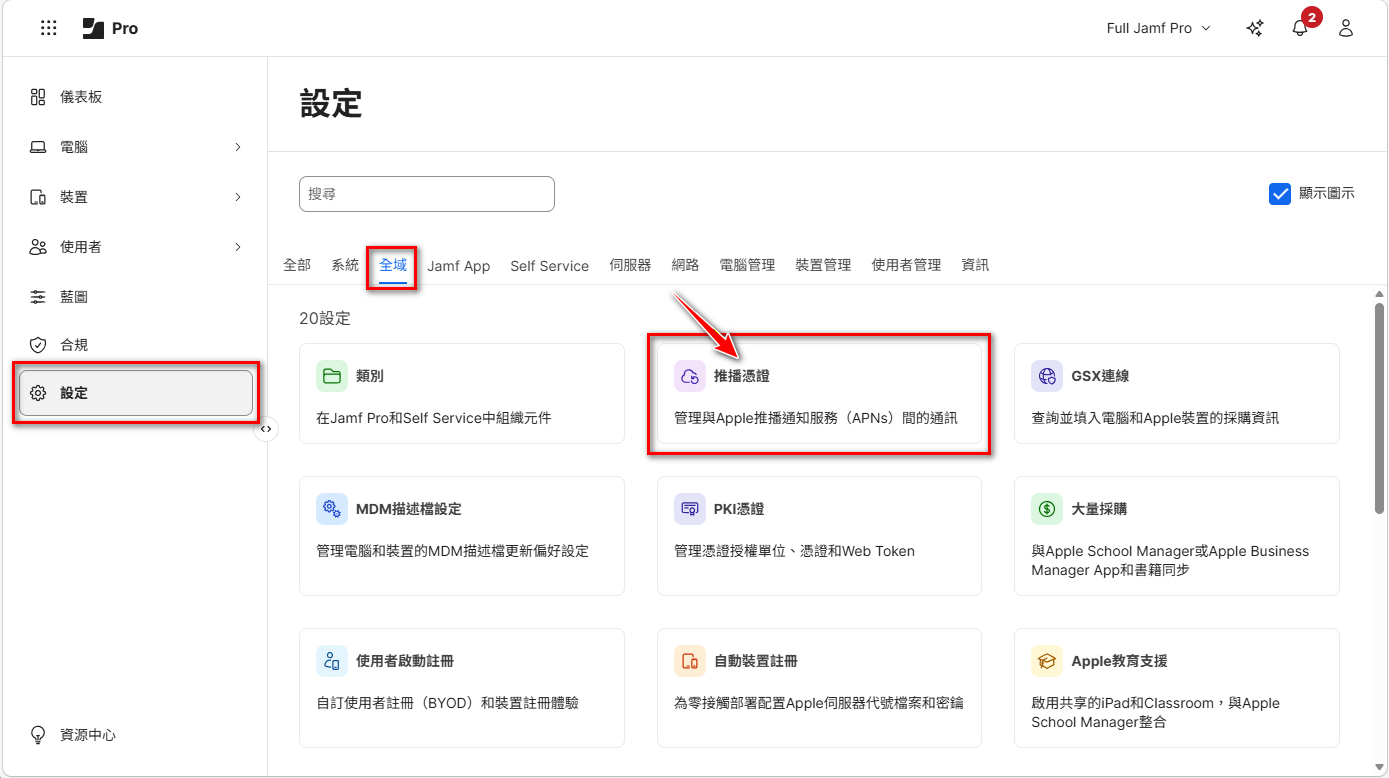The height and width of the screenshot is (778, 1389).
Task: Open the app launcher grid icon
Action: click(48, 28)
